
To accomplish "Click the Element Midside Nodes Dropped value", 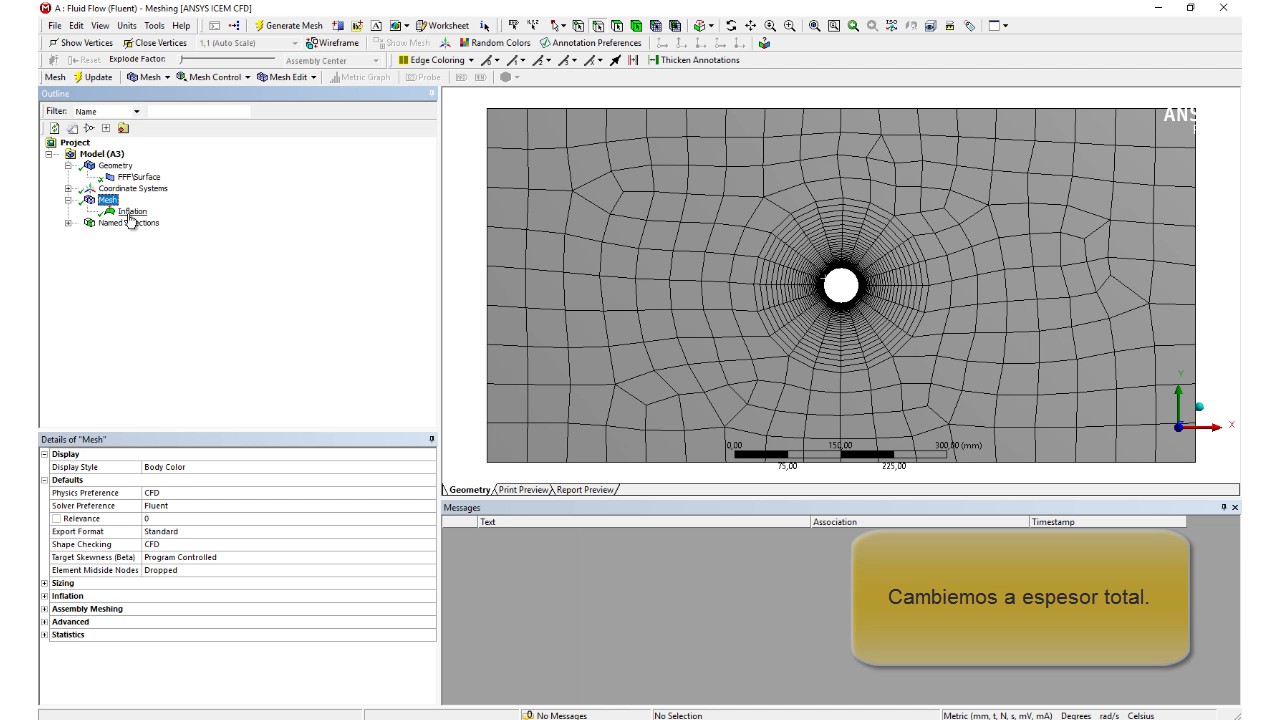I will (x=289, y=570).
